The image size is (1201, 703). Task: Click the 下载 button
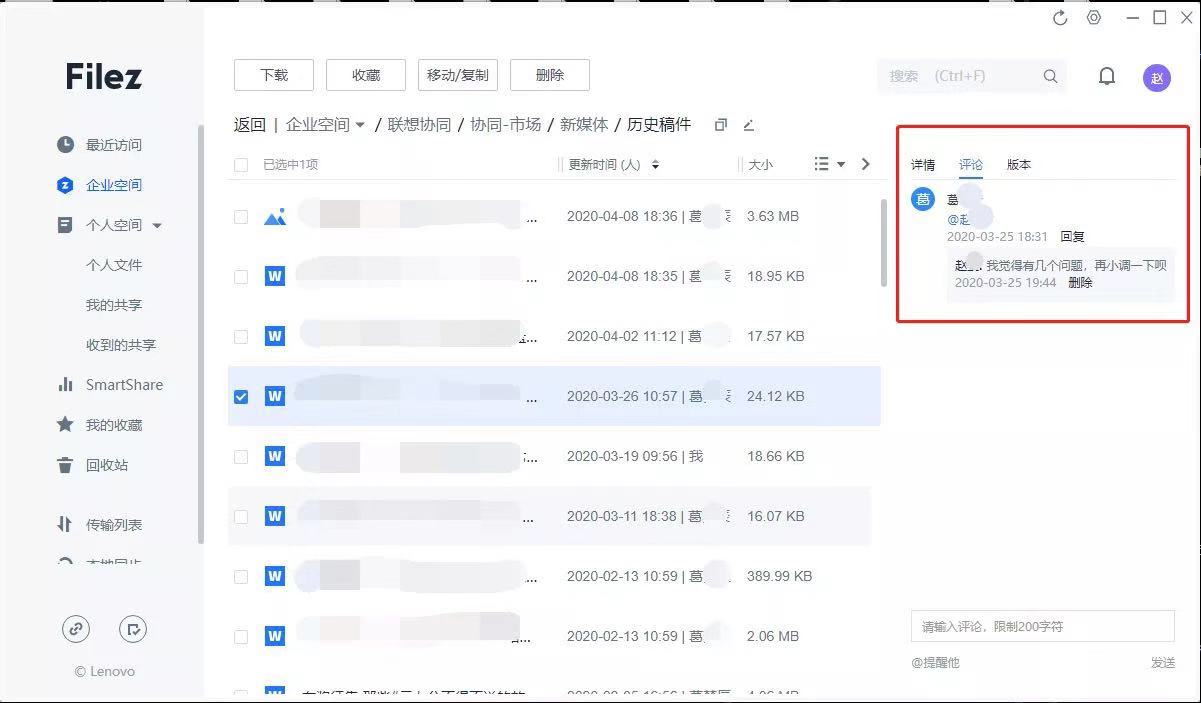274,75
